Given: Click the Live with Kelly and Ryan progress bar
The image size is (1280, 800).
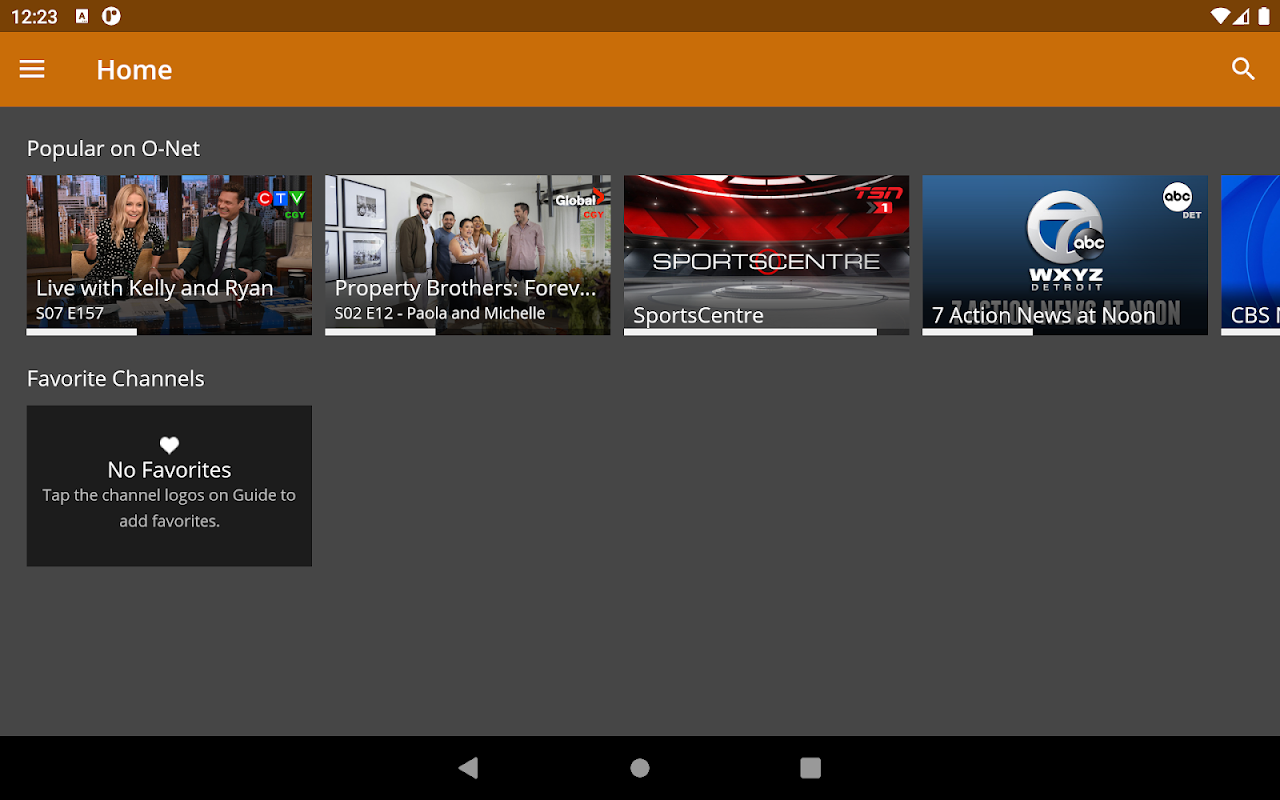Looking at the screenshot, I should pos(169,332).
